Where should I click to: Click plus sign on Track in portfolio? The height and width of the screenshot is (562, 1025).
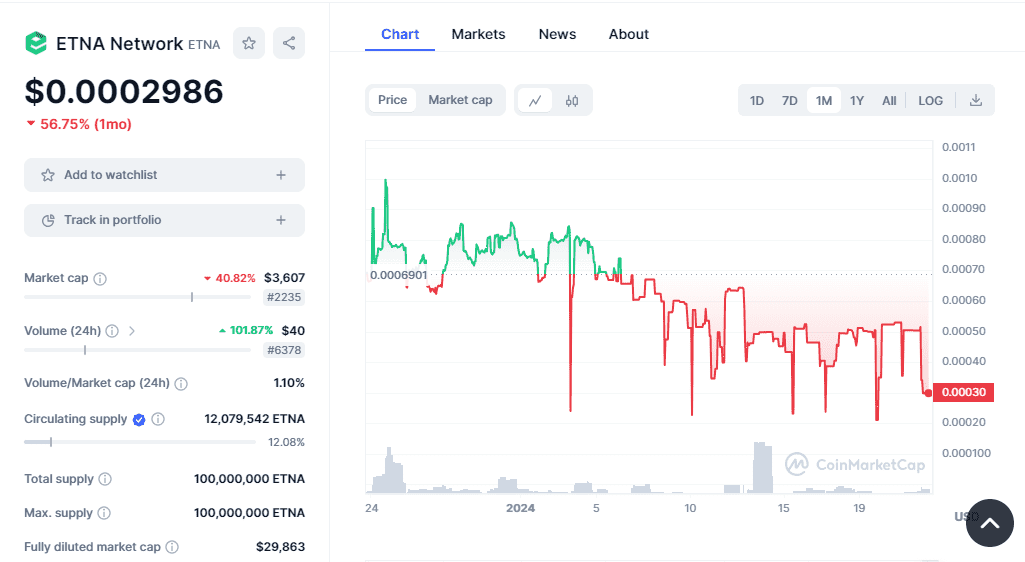click(x=281, y=220)
